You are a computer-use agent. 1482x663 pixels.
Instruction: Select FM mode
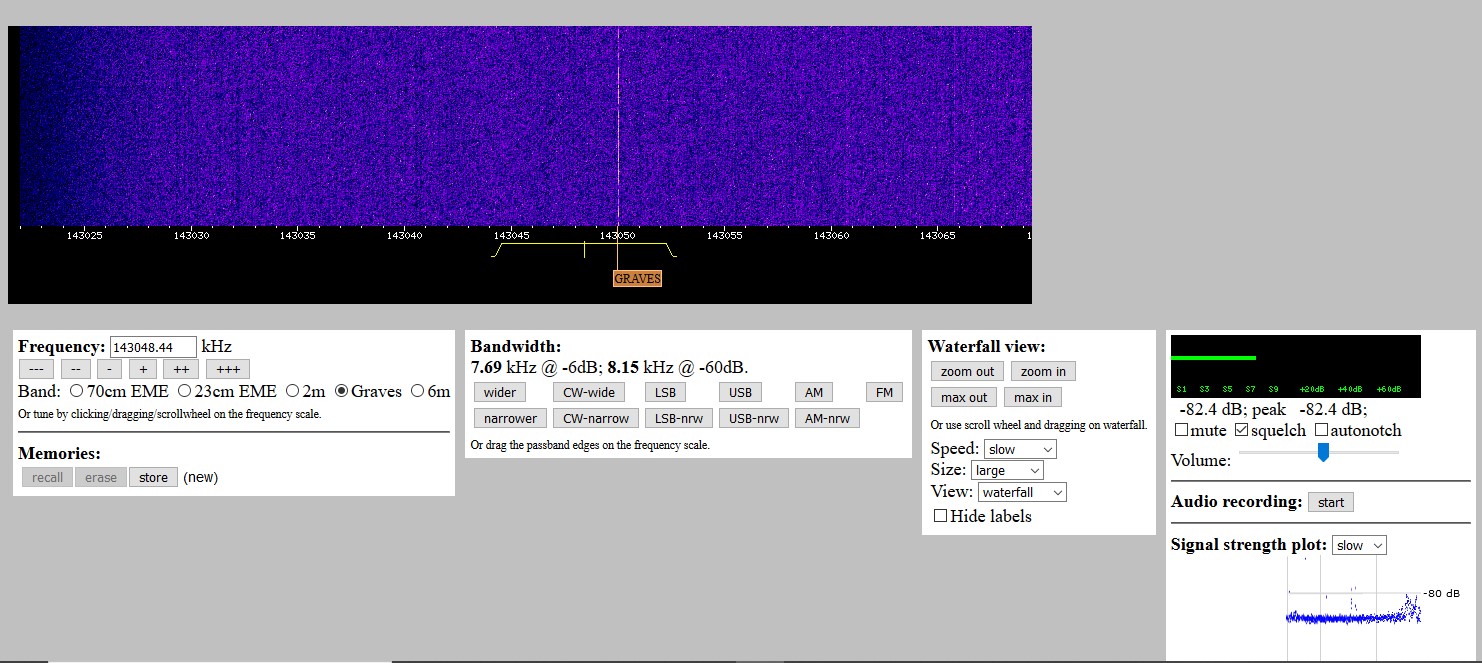tap(884, 392)
